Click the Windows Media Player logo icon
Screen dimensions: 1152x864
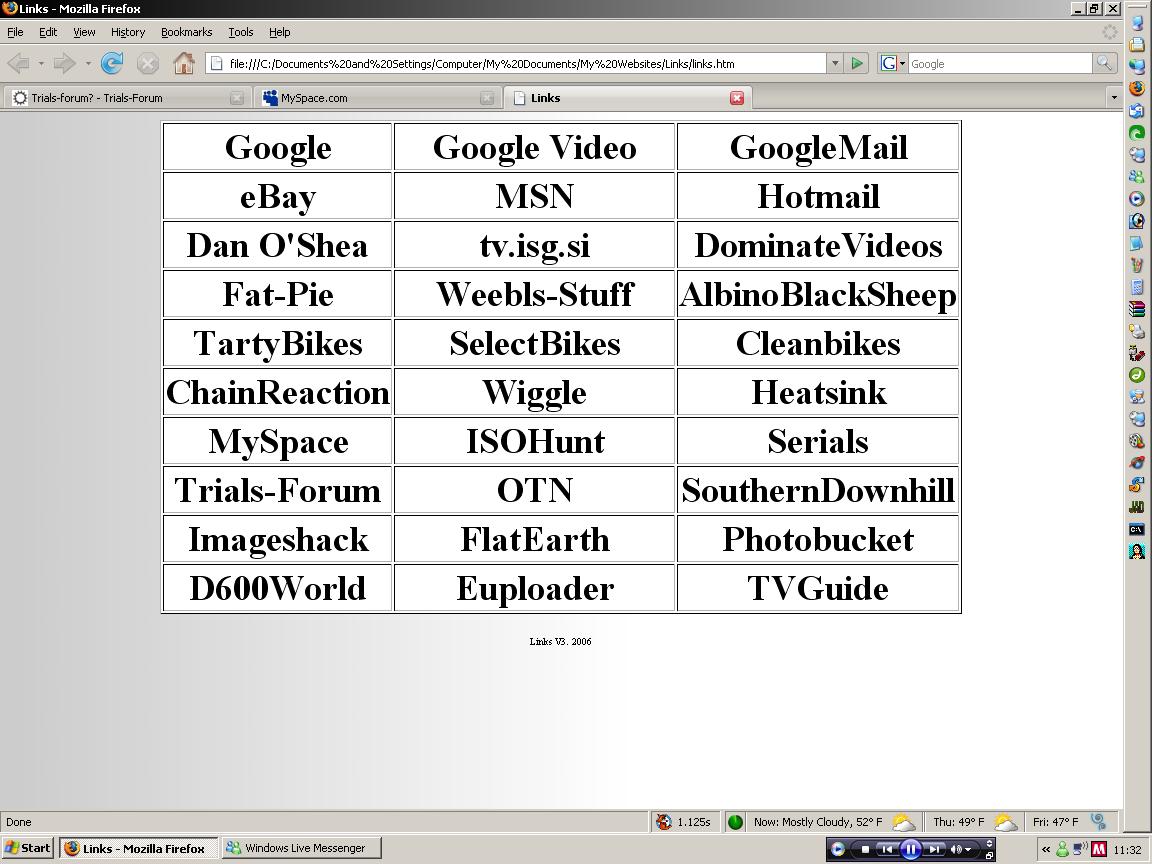point(837,850)
